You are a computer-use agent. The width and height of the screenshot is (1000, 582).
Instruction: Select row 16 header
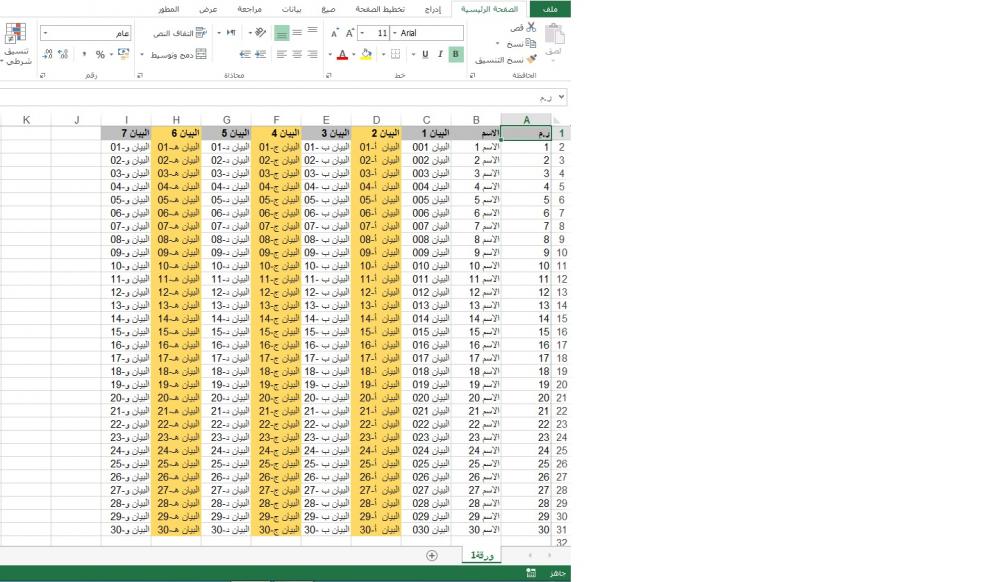561,331
